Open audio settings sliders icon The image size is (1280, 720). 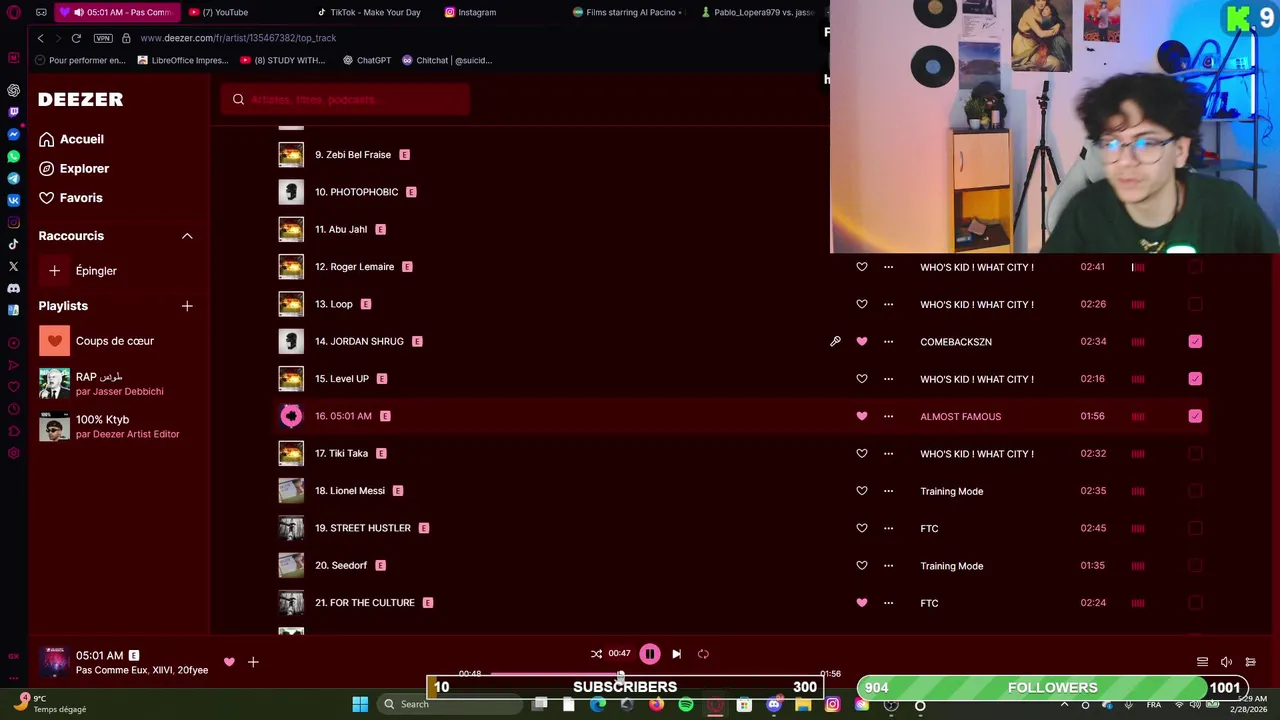pyautogui.click(x=1250, y=662)
